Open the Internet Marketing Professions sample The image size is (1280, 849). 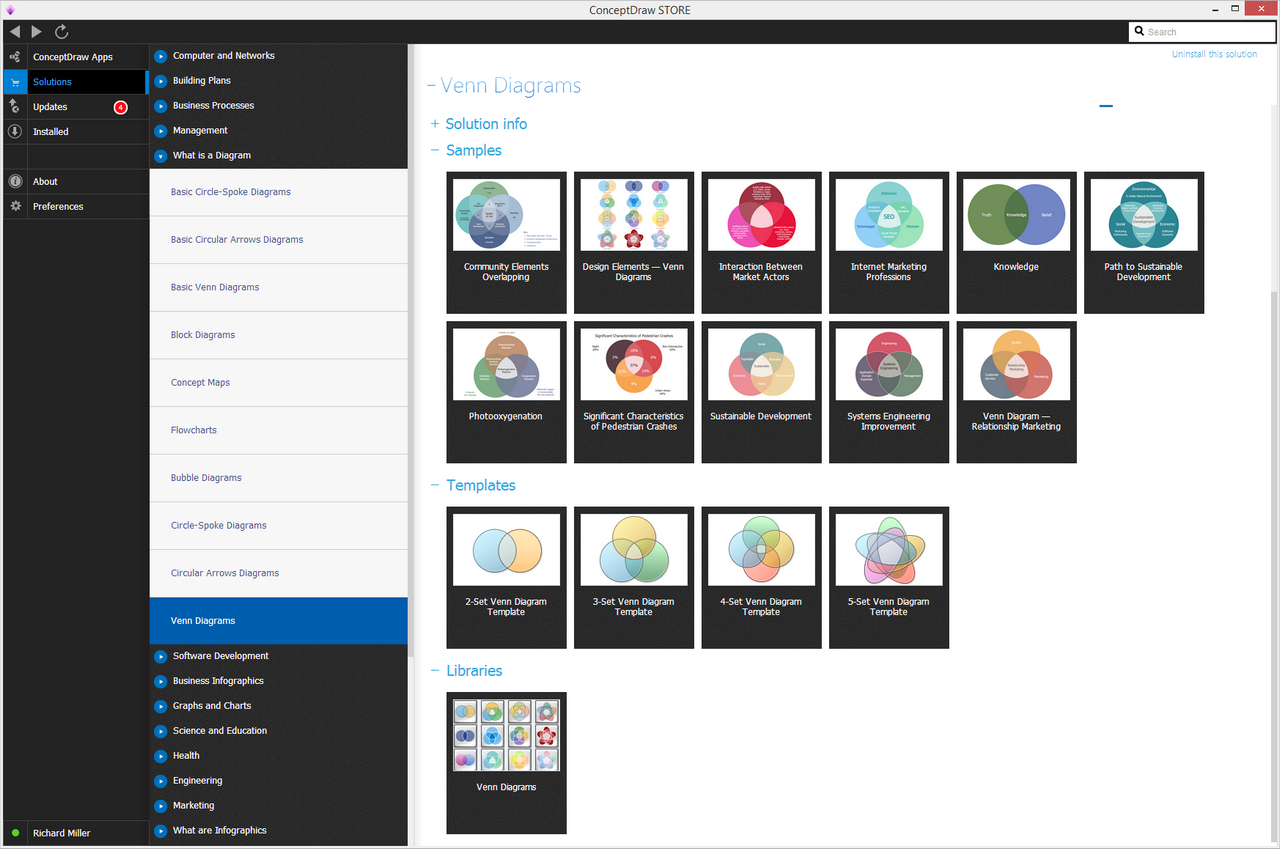click(x=889, y=243)
